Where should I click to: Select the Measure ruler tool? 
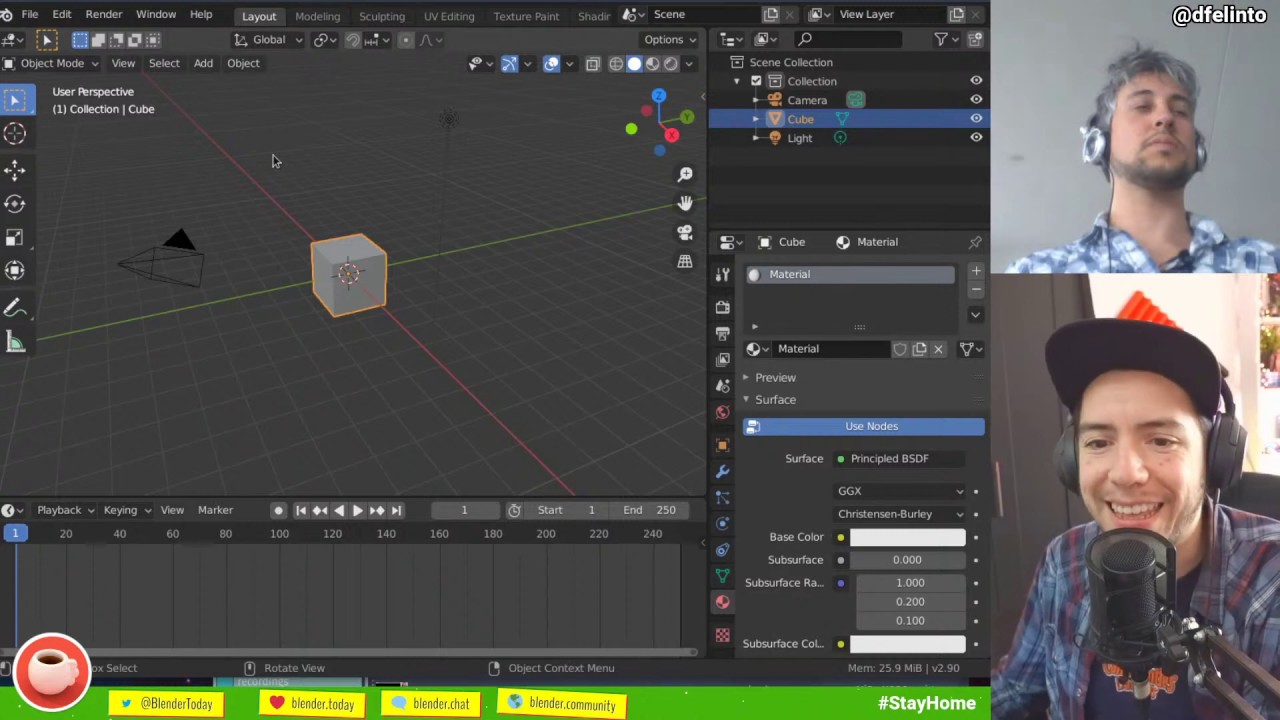(15, 343)
